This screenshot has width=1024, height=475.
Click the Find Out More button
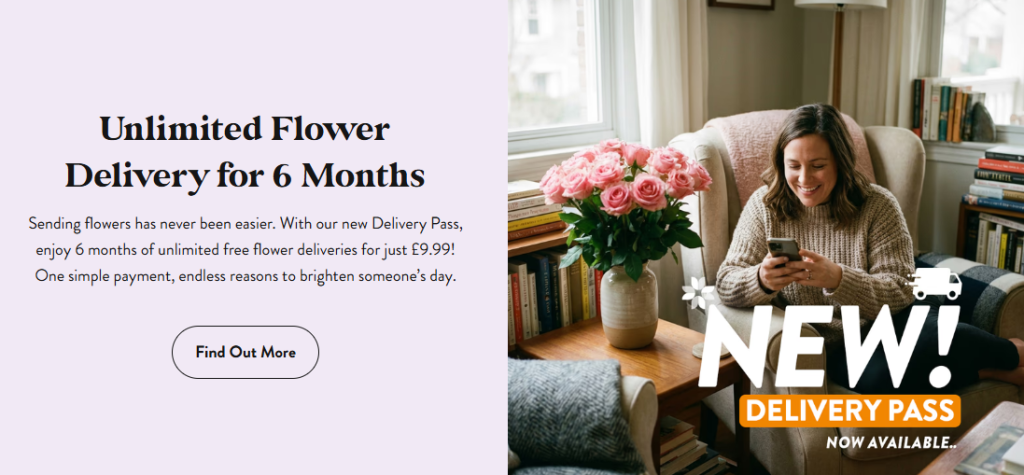[x=245, y=352]
